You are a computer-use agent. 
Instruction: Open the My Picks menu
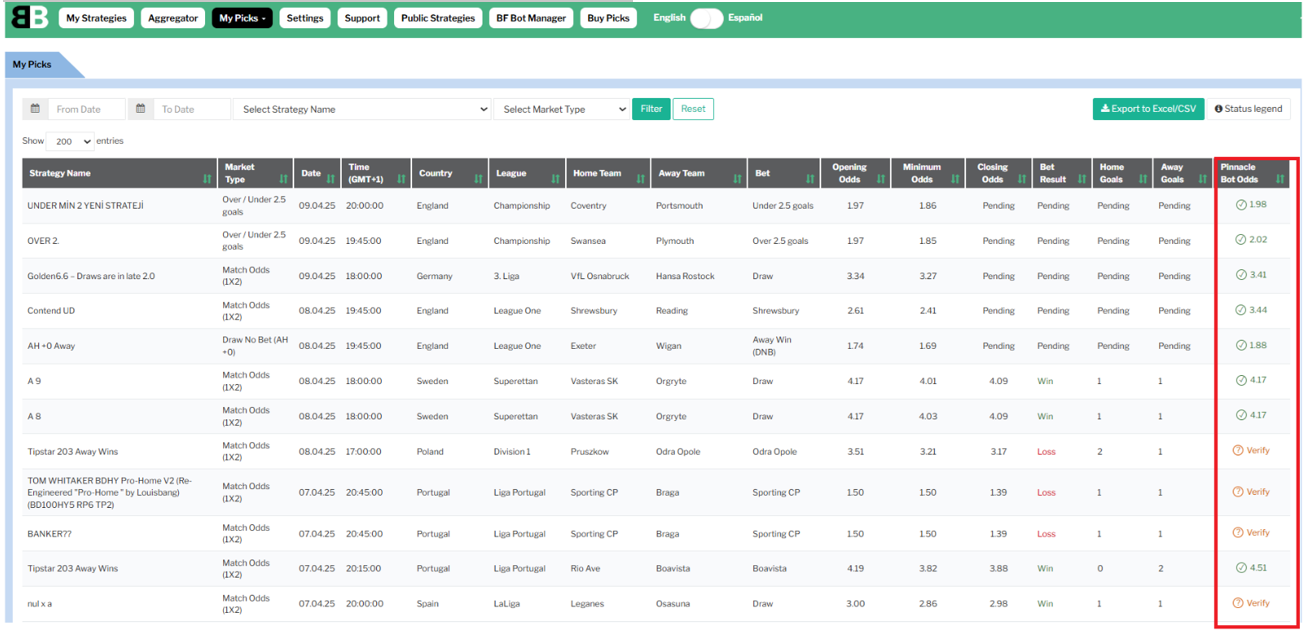[242, 18]
